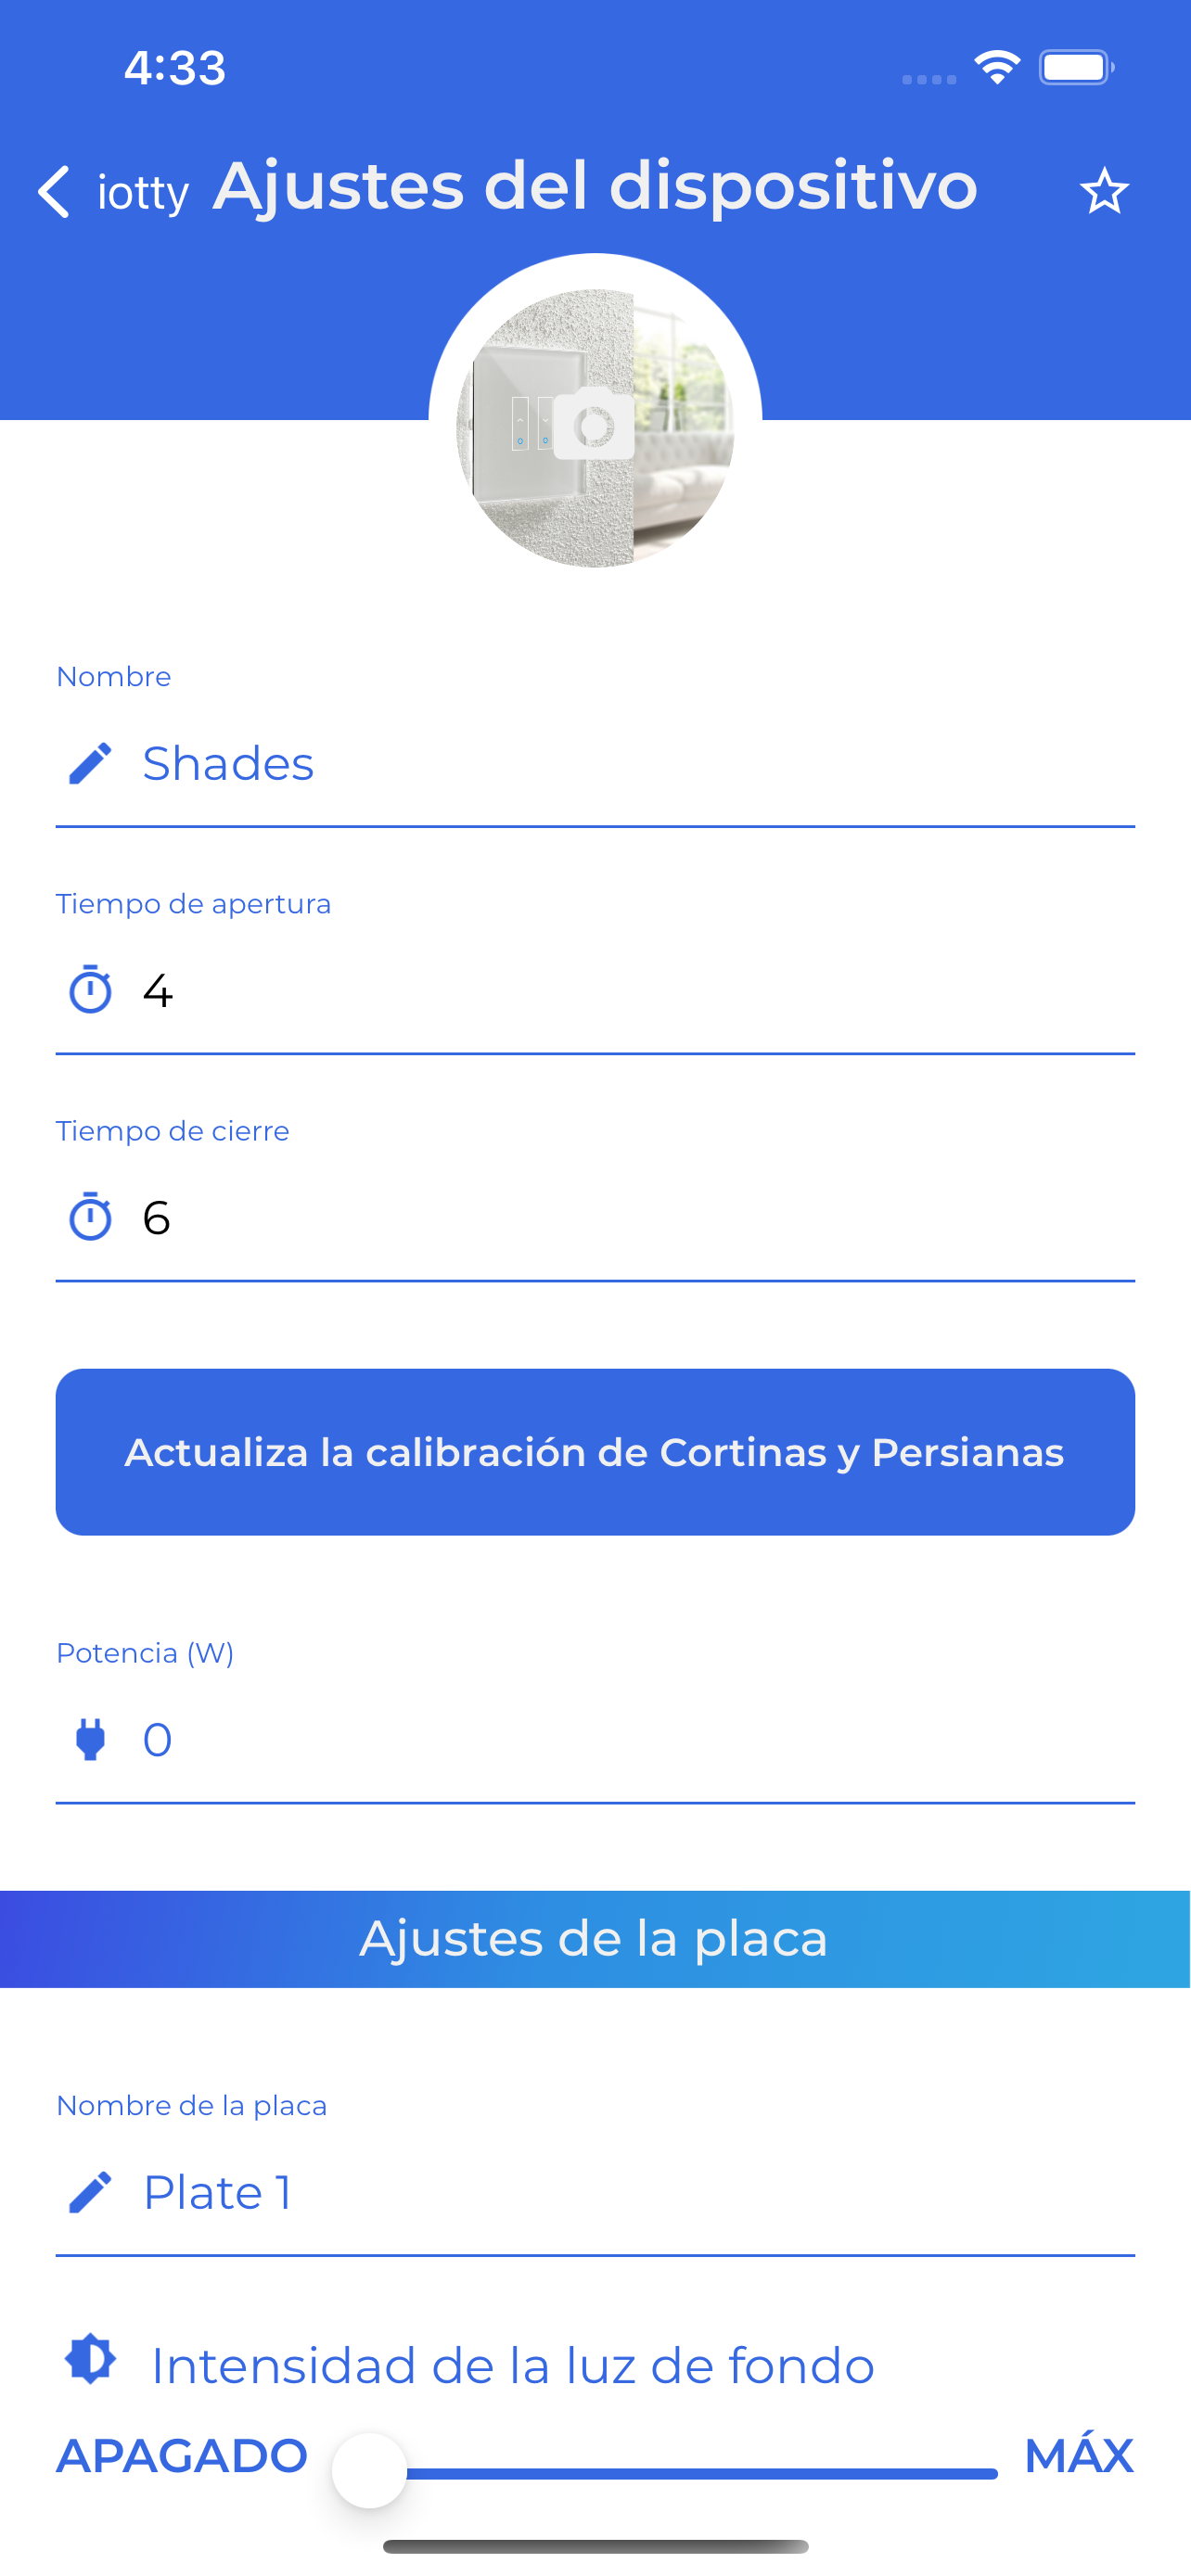Tap pencil icon beside Shades name

click(90, 764)
